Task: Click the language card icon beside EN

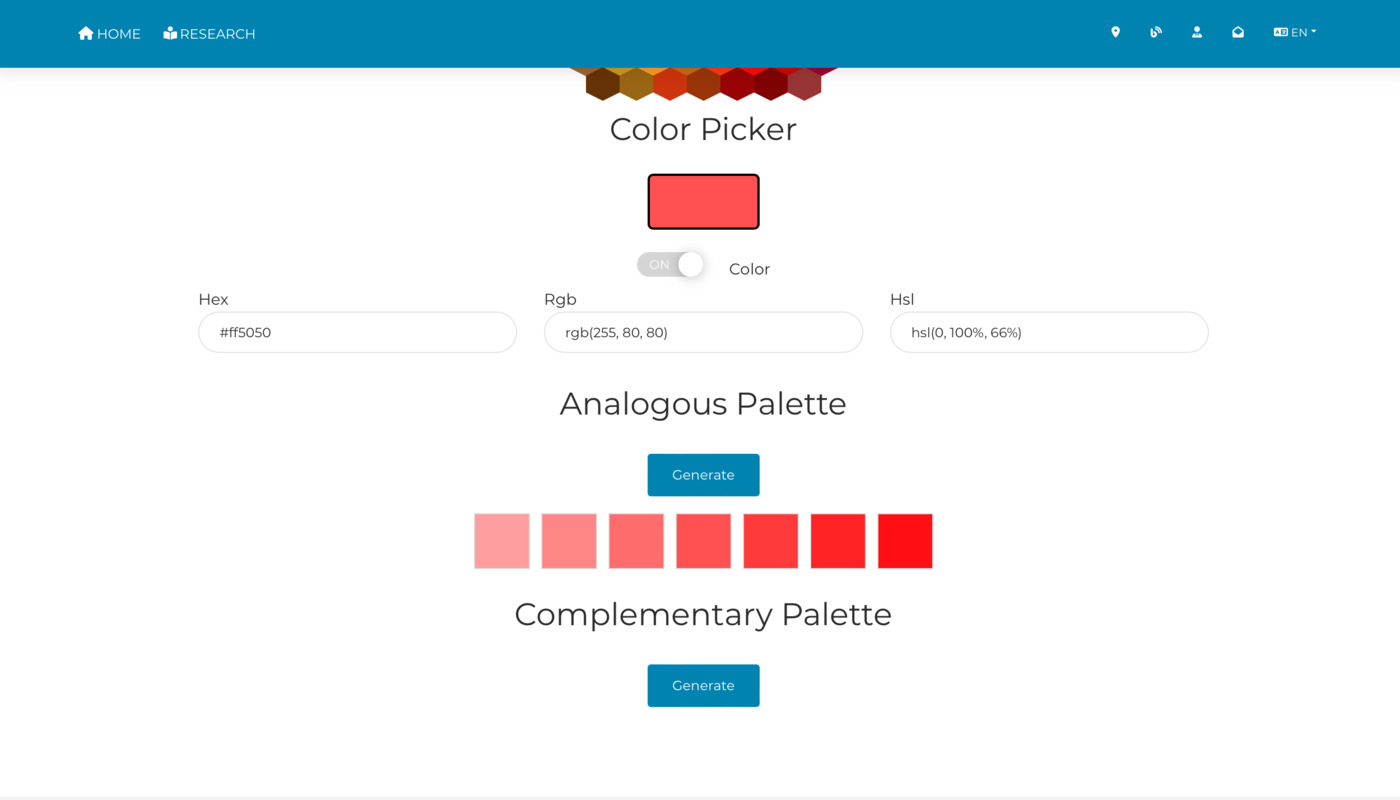Action: [x=1280, y=33]
